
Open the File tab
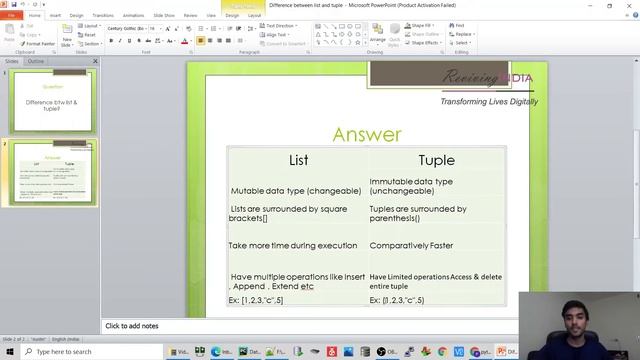tap(11, 16)
